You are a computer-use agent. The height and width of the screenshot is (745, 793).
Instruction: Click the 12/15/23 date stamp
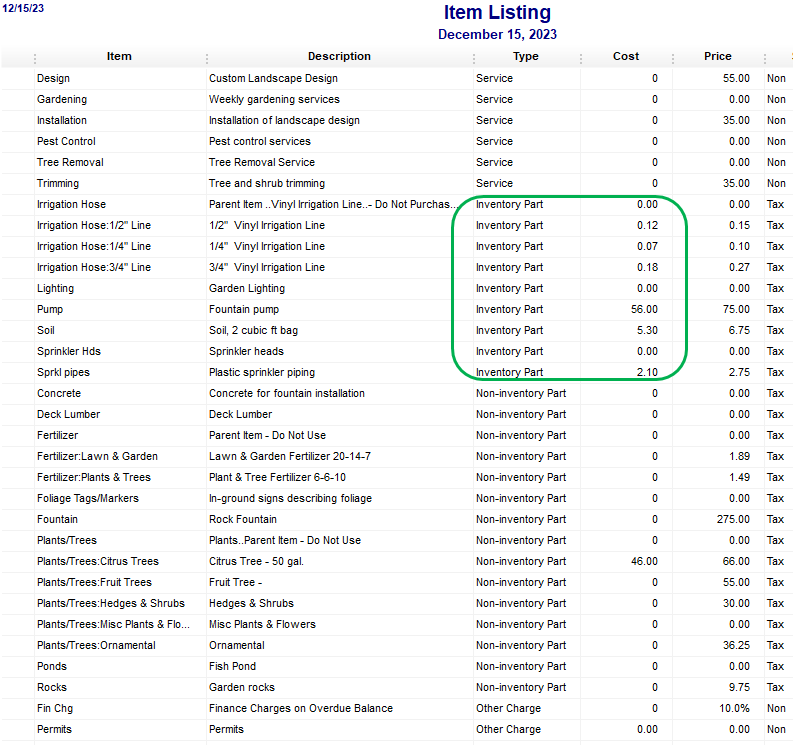tap(23, 8)
